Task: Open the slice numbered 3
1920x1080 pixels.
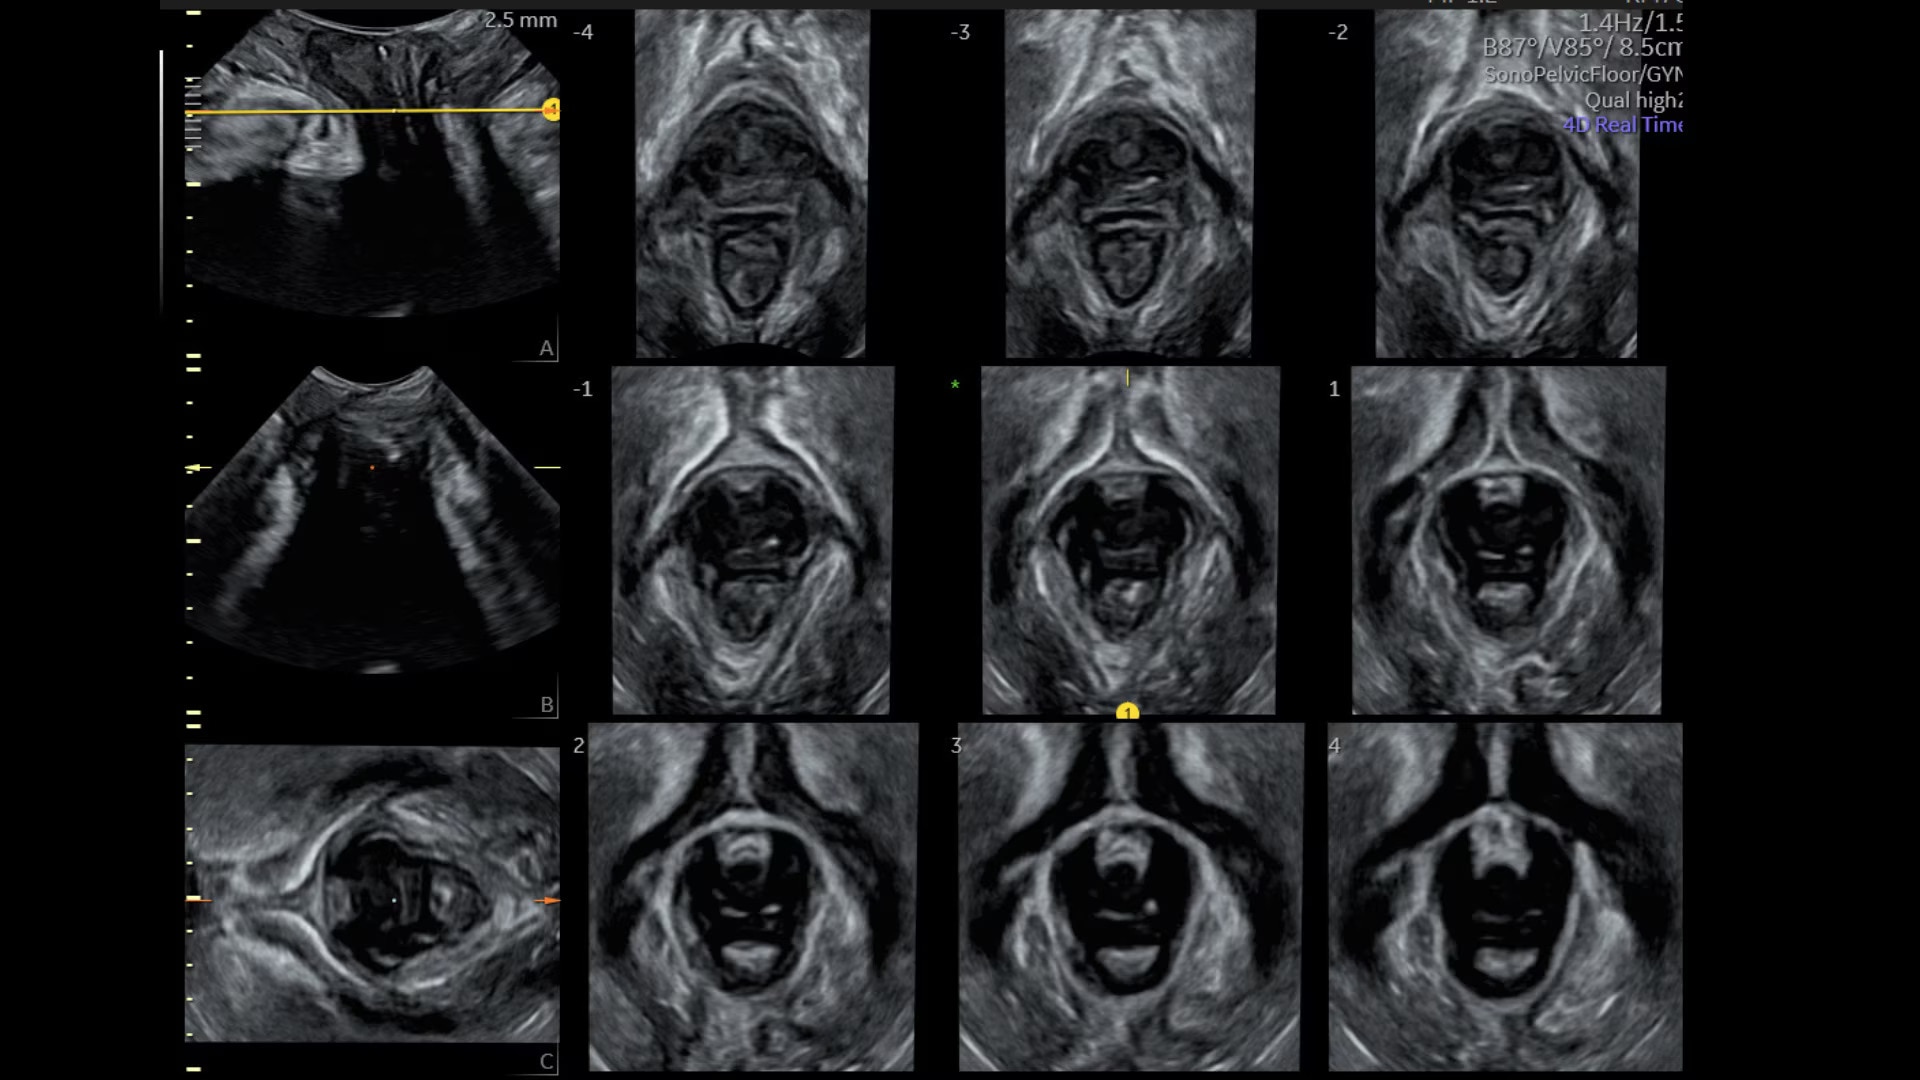Action: pyautogui.click(x=1129, y=897)
